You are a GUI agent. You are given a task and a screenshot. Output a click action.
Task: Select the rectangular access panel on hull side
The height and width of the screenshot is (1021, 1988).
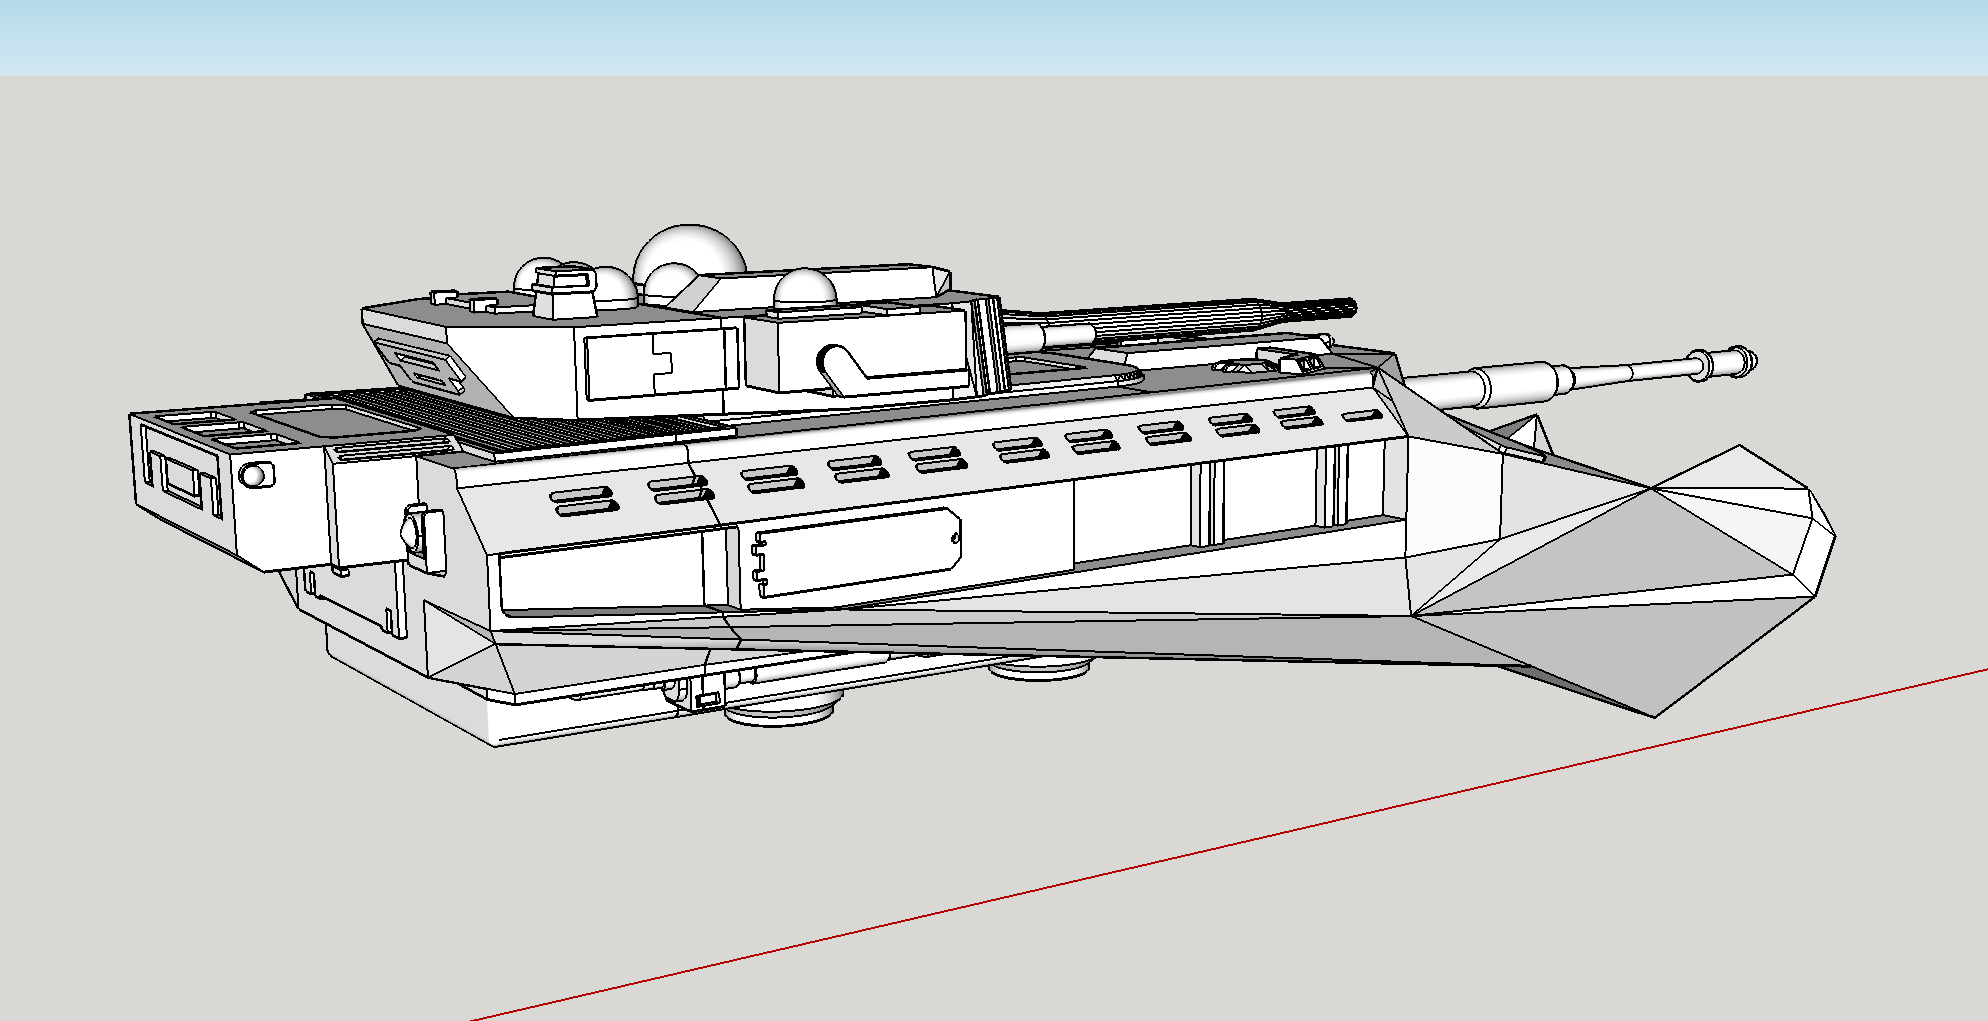(x=856, y=551)
